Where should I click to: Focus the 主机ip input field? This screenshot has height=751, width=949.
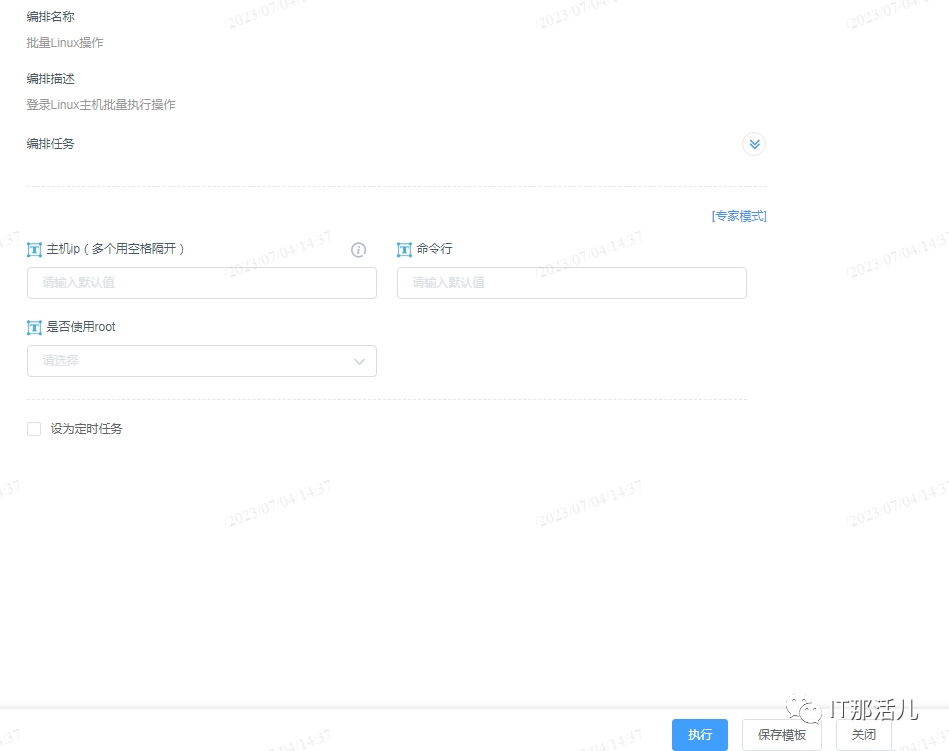[202, 283]
